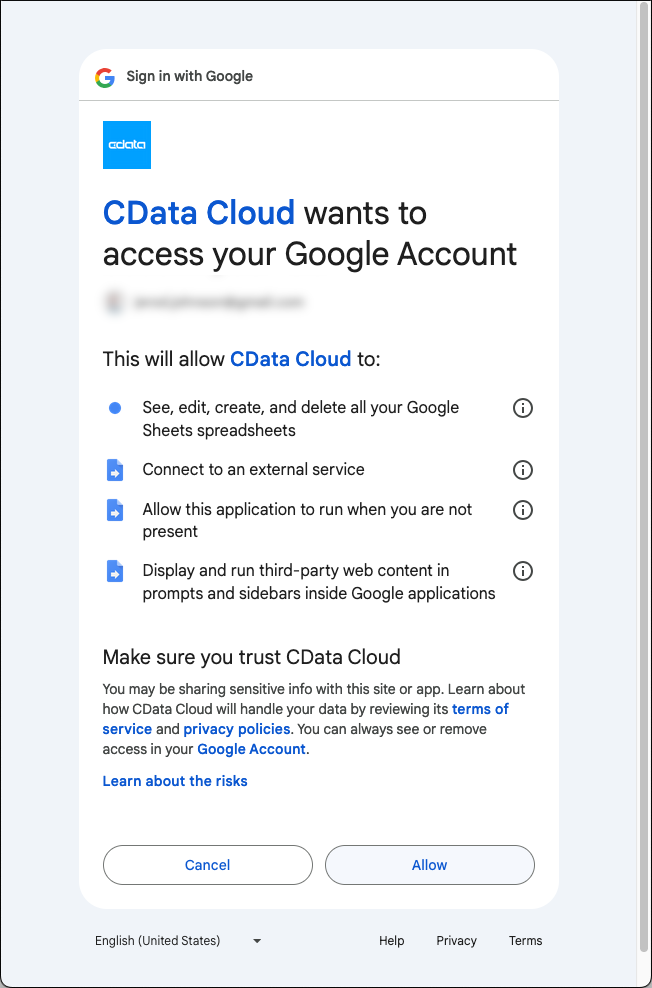
Task: Open info for Google Sheets spreadsheets permission
Action: [x=522, y=408]
